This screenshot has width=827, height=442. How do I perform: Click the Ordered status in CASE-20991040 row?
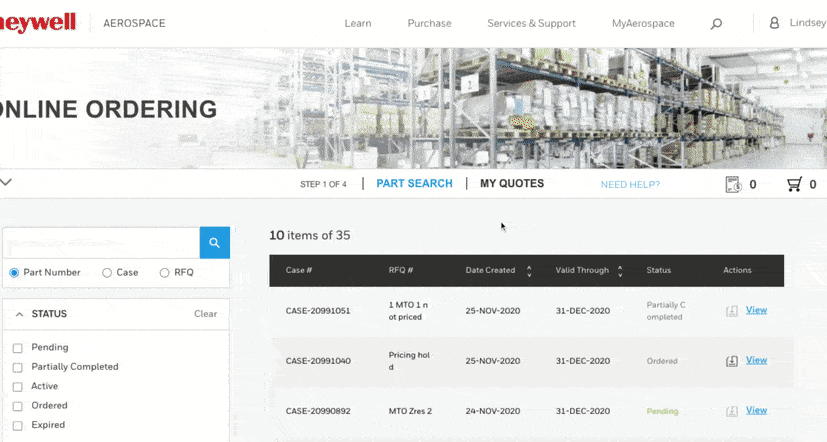pyautogui.click(x=662, y=361)
